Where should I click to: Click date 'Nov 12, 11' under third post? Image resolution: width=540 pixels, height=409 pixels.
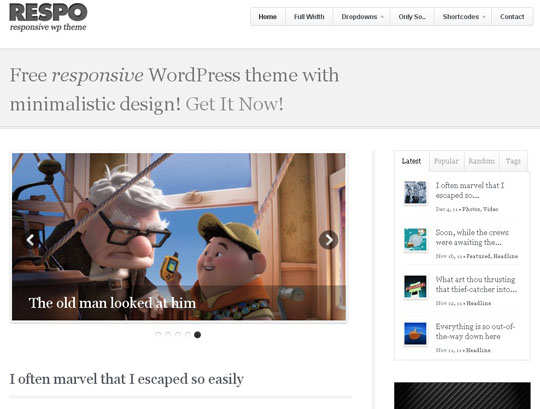pos(449,303)
